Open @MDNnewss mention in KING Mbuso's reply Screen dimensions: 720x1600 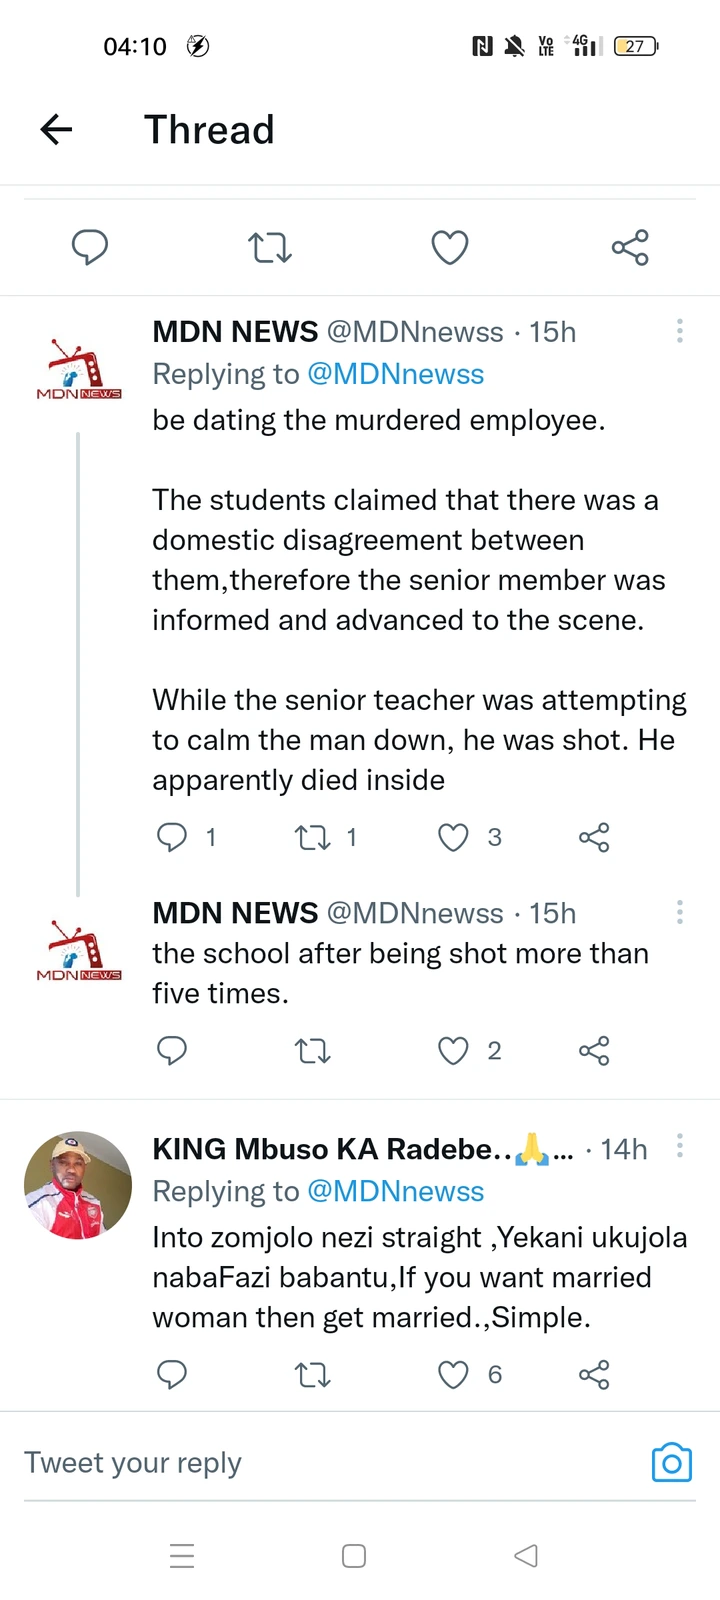395,1191
